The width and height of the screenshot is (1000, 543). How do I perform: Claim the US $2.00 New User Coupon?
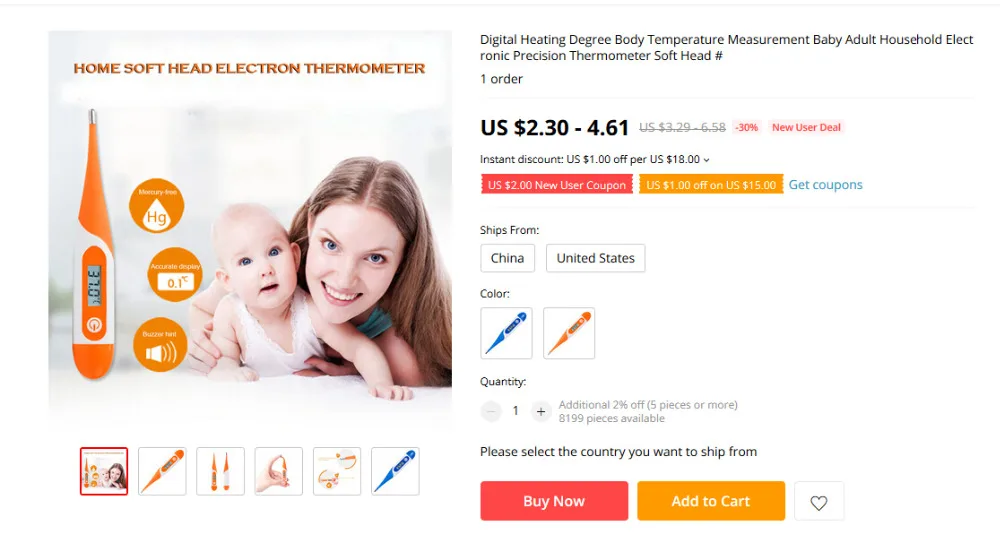(557, 185)
